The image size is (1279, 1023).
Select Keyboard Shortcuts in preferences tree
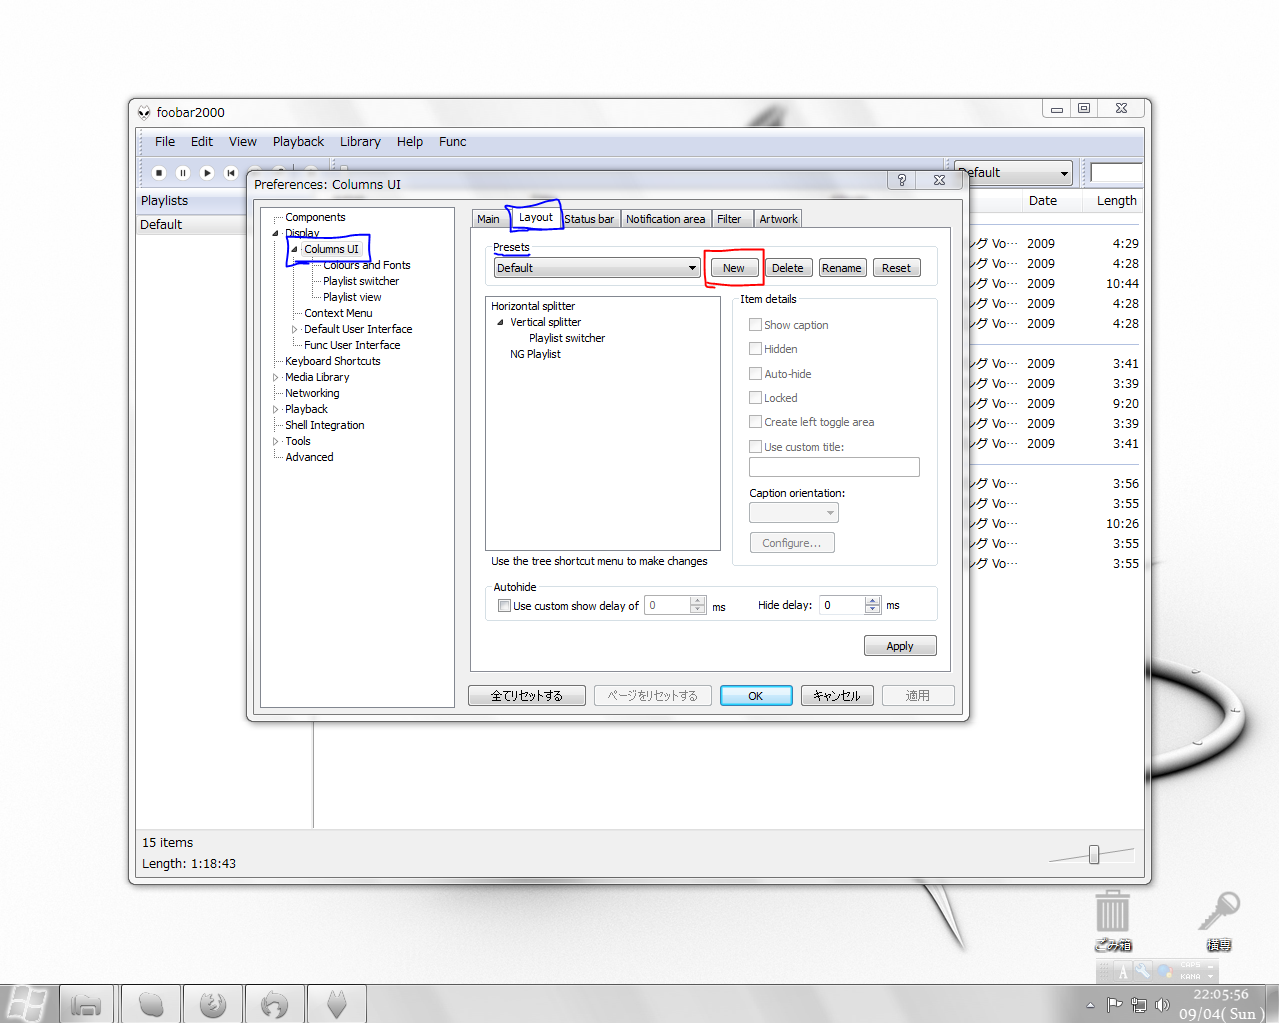tap(333, 361)
